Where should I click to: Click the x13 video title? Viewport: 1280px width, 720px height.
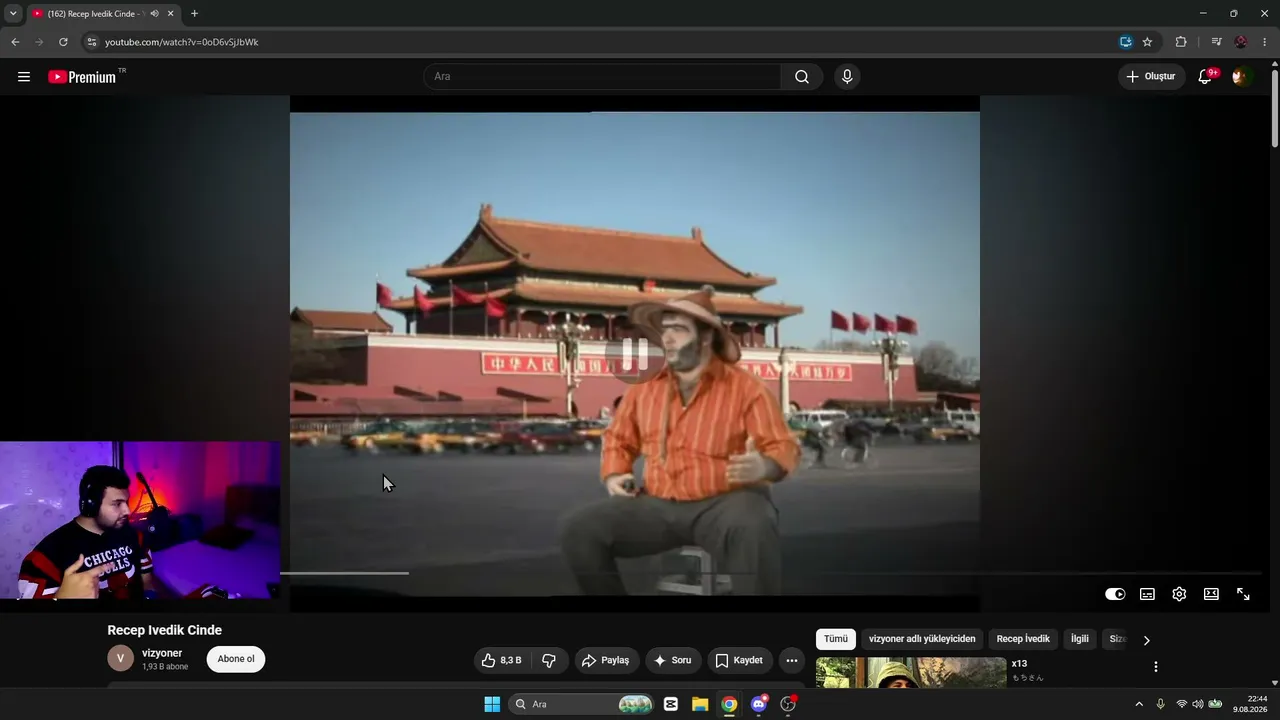[x=1019, y=664]
